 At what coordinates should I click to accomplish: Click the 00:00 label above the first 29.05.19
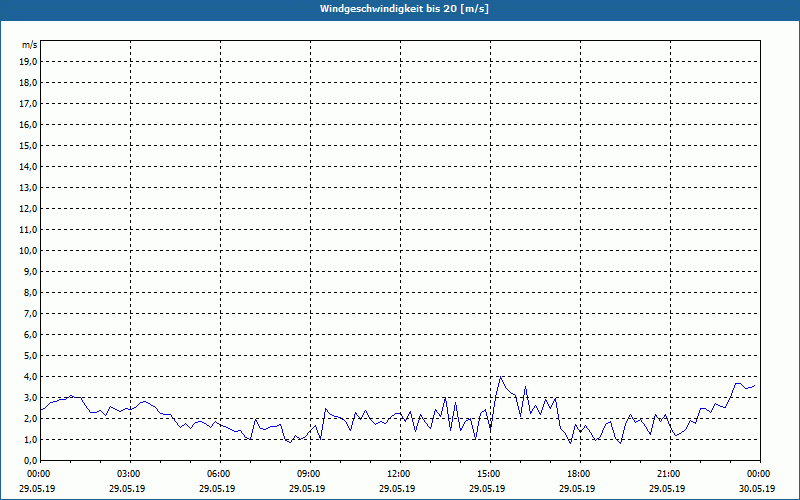[41, 474]
